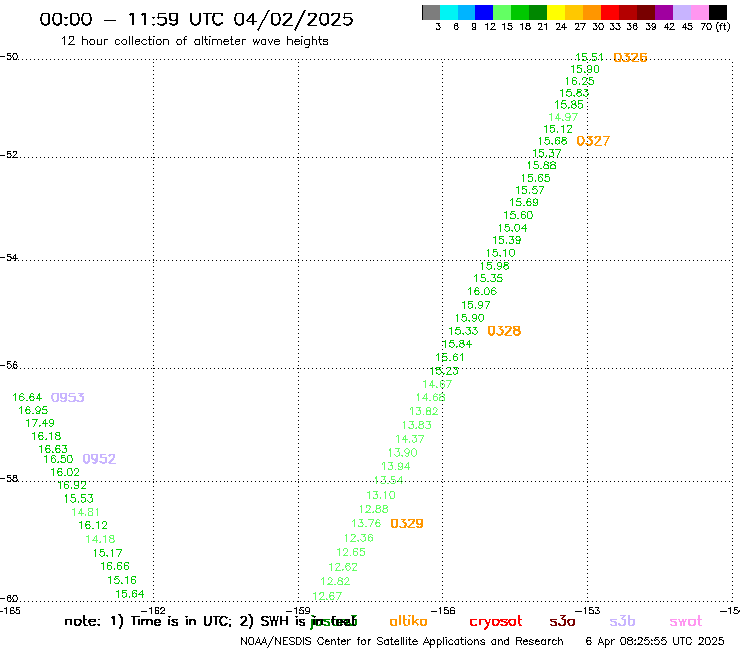740x650 pixels.
Task: Click the wave height value 12.36
Action: [x=359, y=538]
